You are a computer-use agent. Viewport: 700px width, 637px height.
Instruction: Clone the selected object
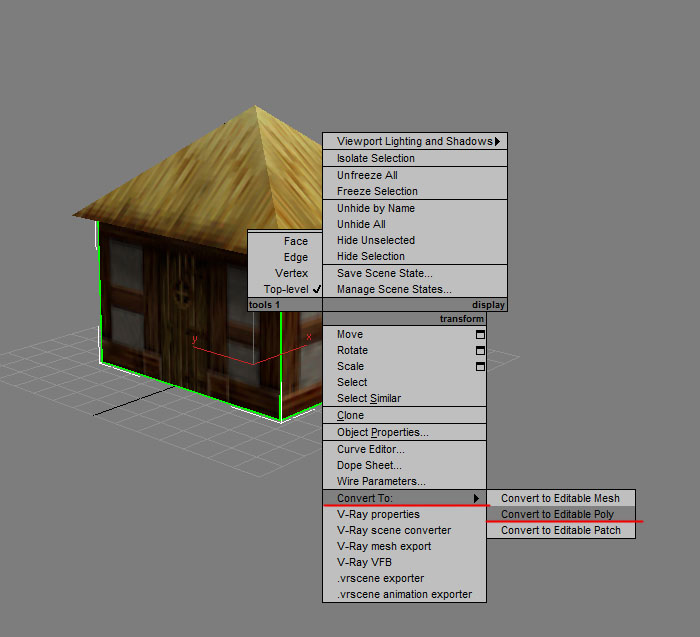404,415
